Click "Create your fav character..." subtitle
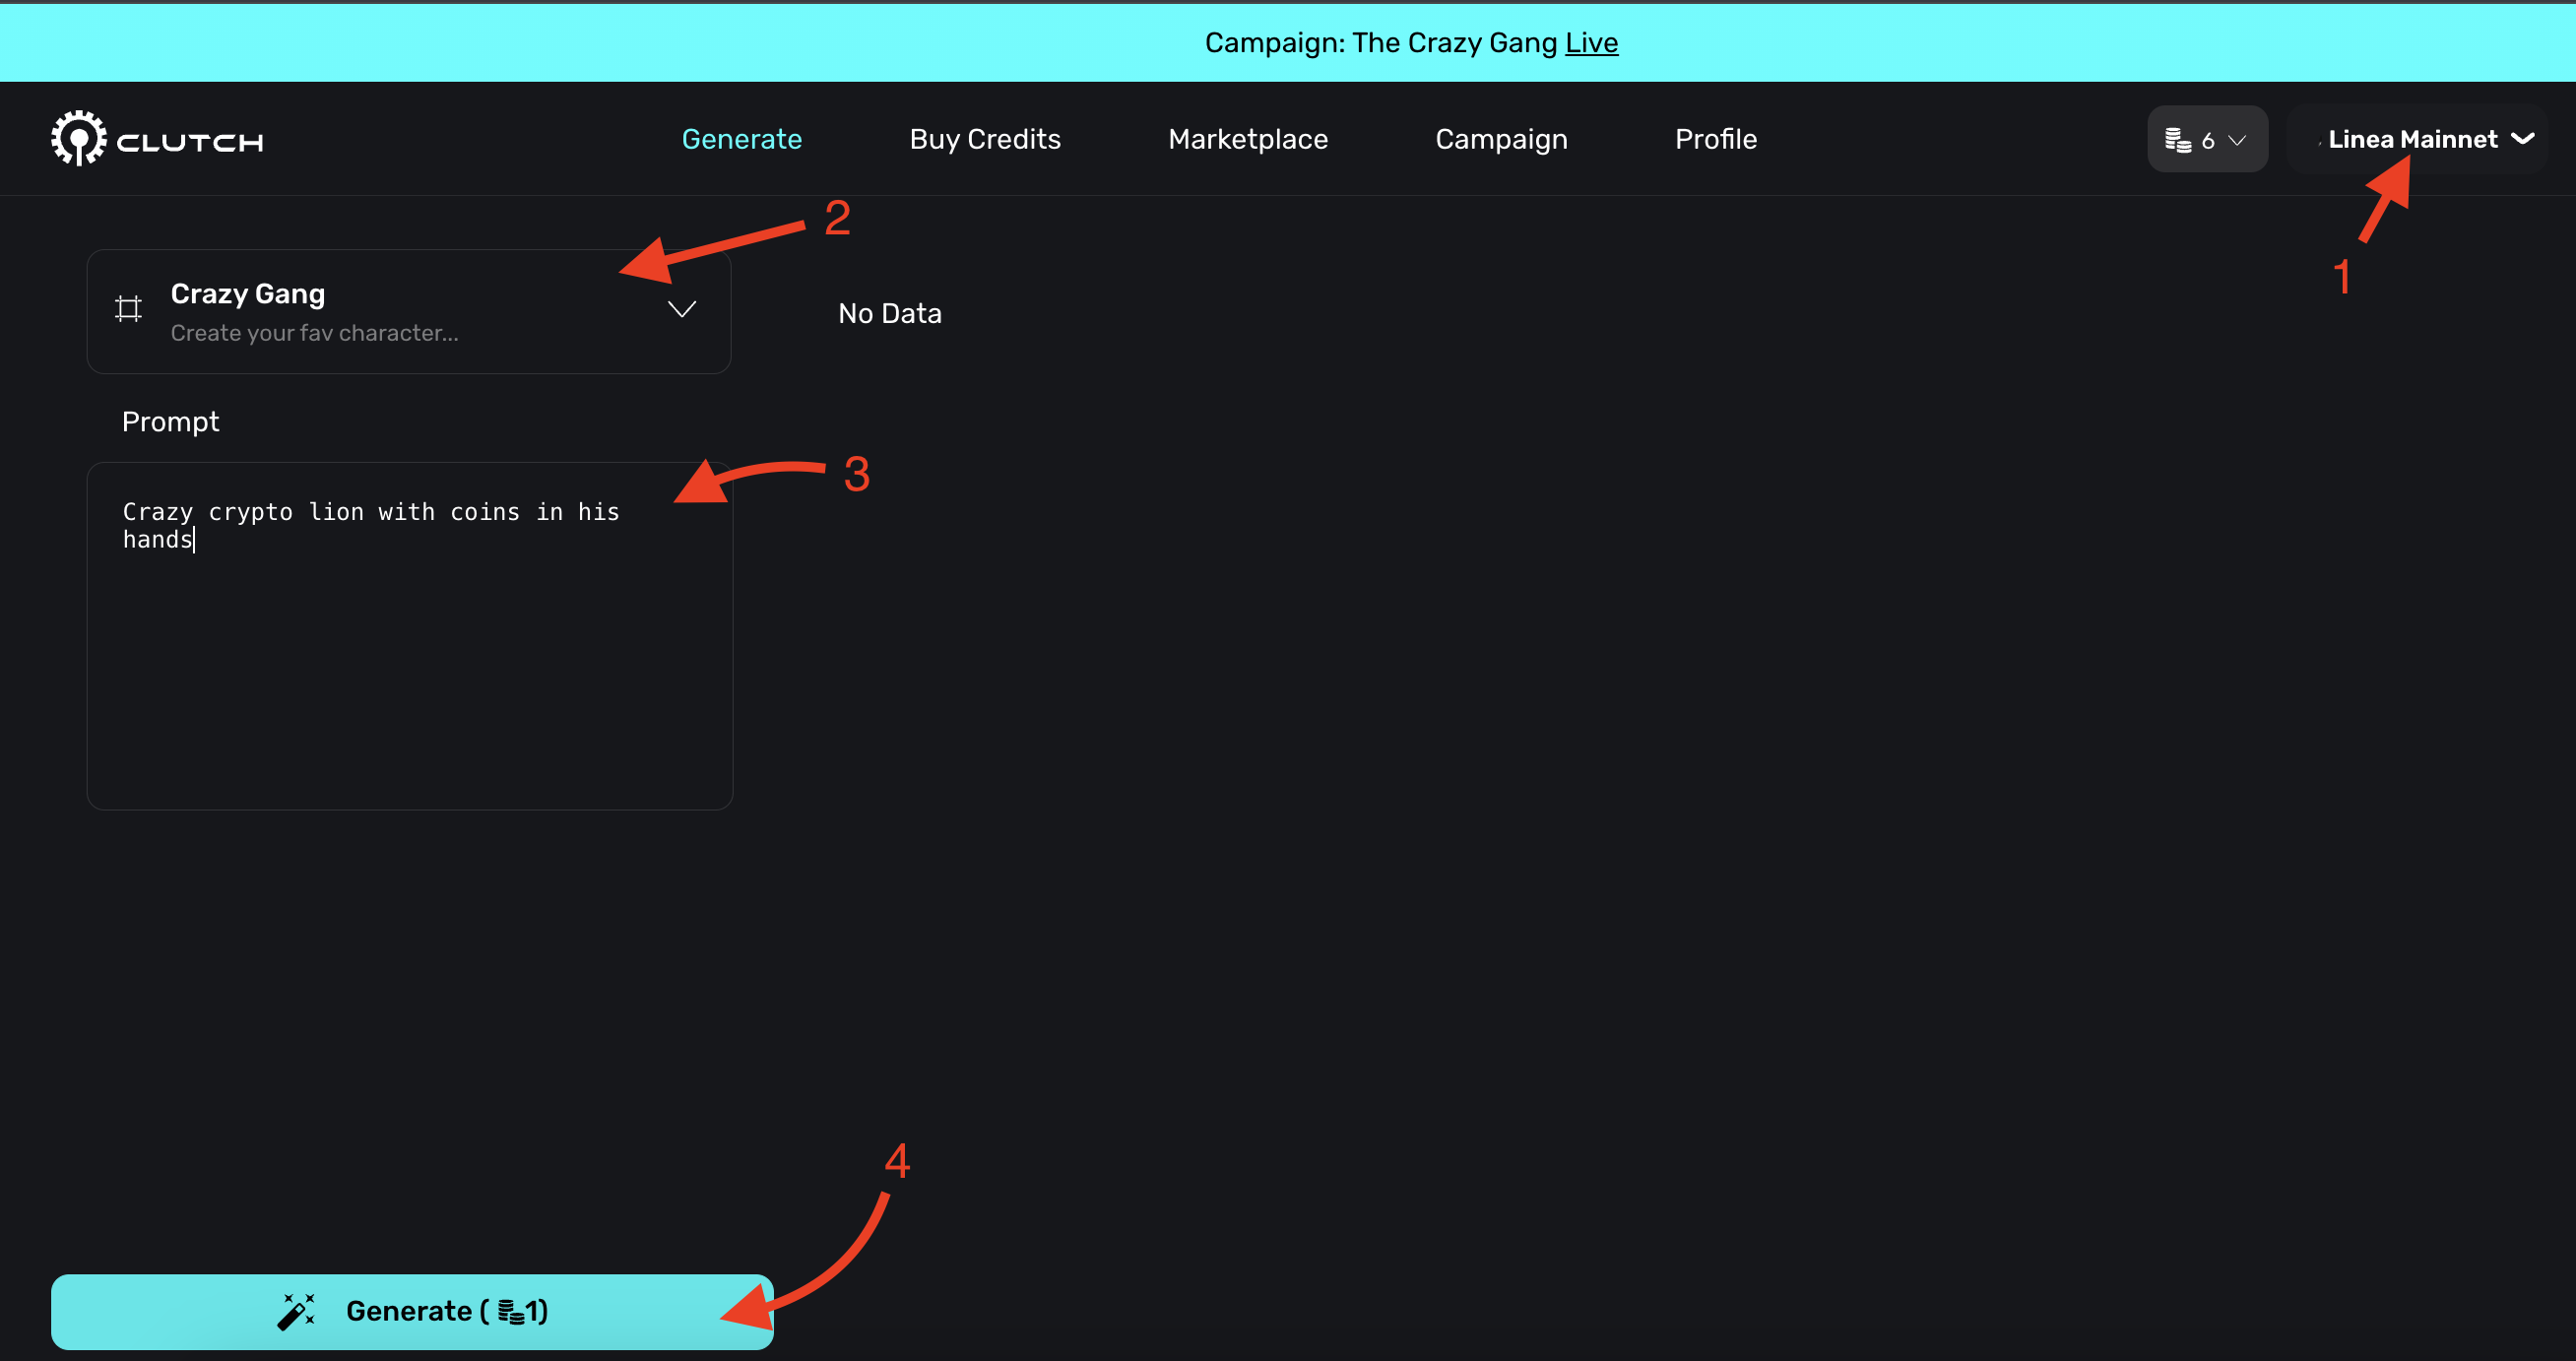The image size is (2576, 1361). pyautogui.click(x=314, y=333)
